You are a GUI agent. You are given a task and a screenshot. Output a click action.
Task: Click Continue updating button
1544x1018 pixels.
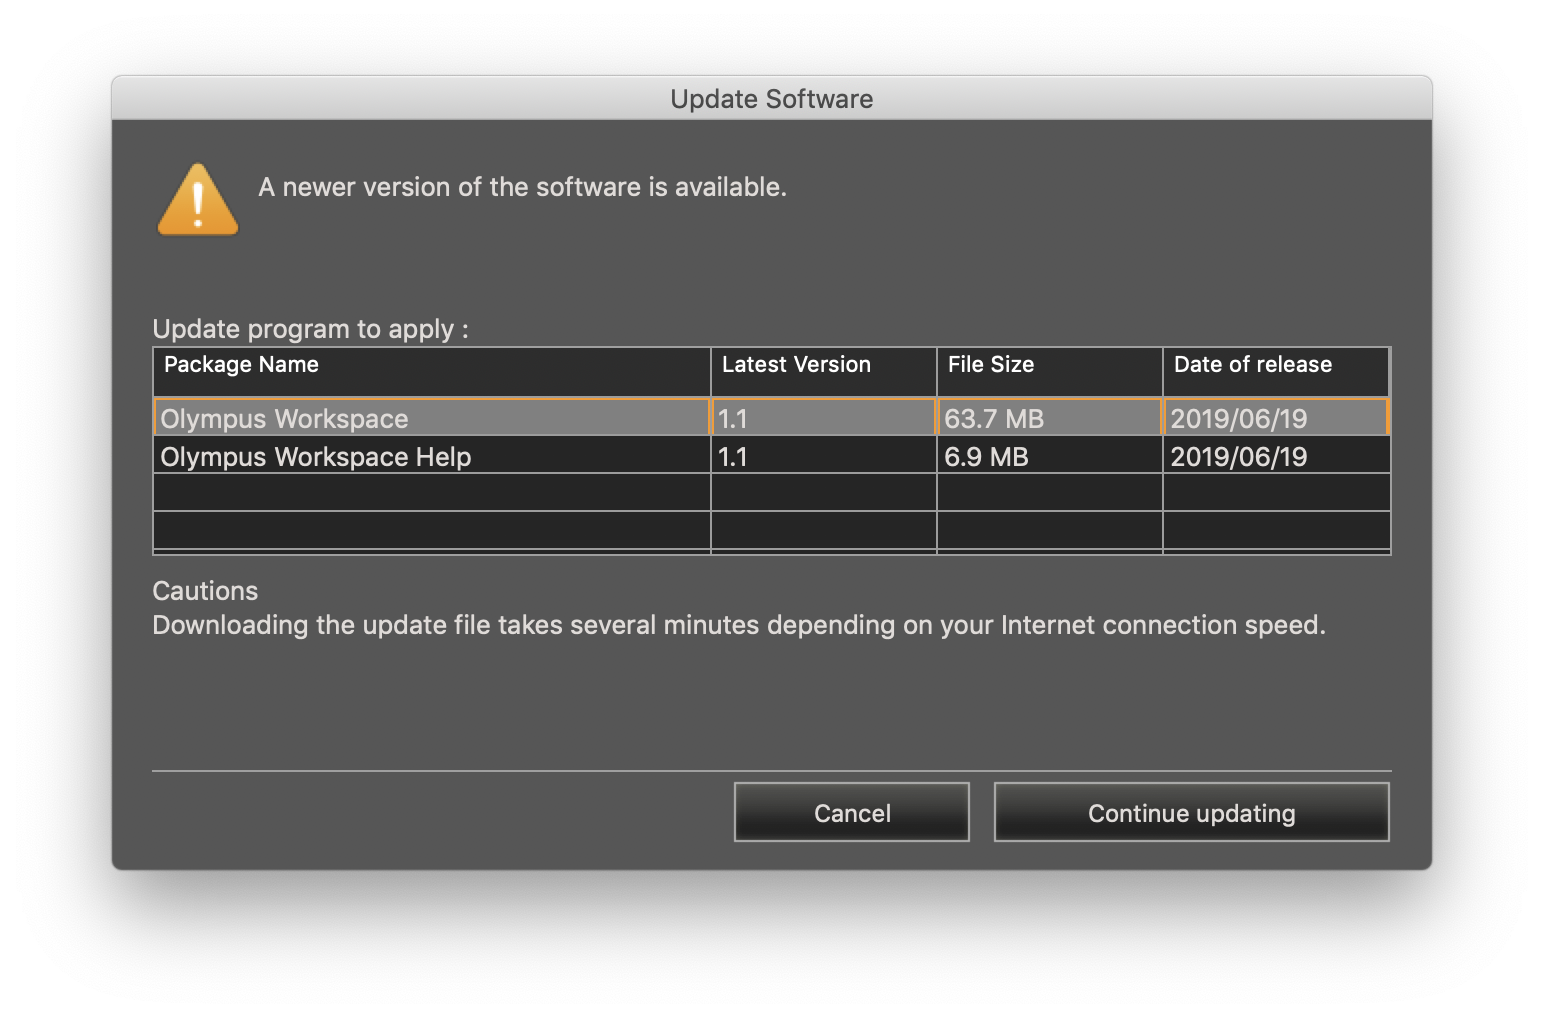pos(1191,812)
